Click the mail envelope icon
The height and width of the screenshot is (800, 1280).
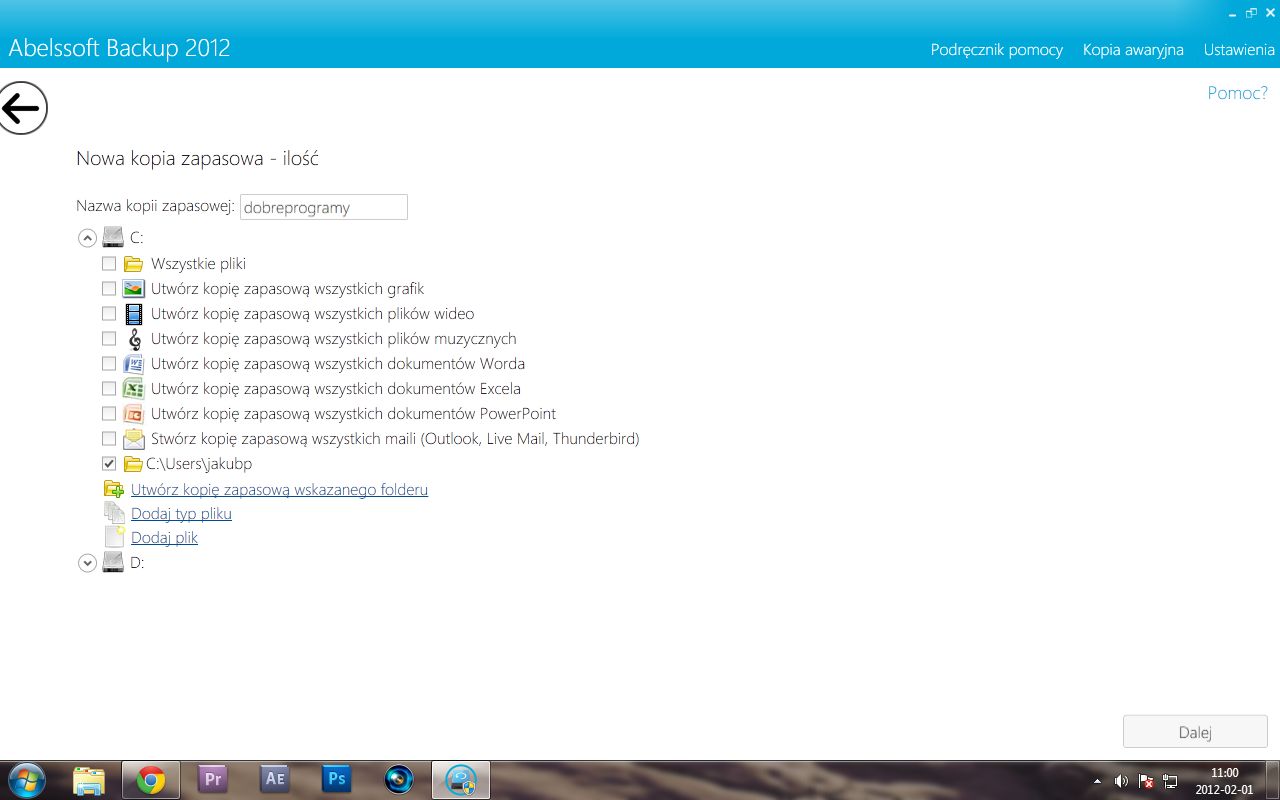(x=133, y=439)
